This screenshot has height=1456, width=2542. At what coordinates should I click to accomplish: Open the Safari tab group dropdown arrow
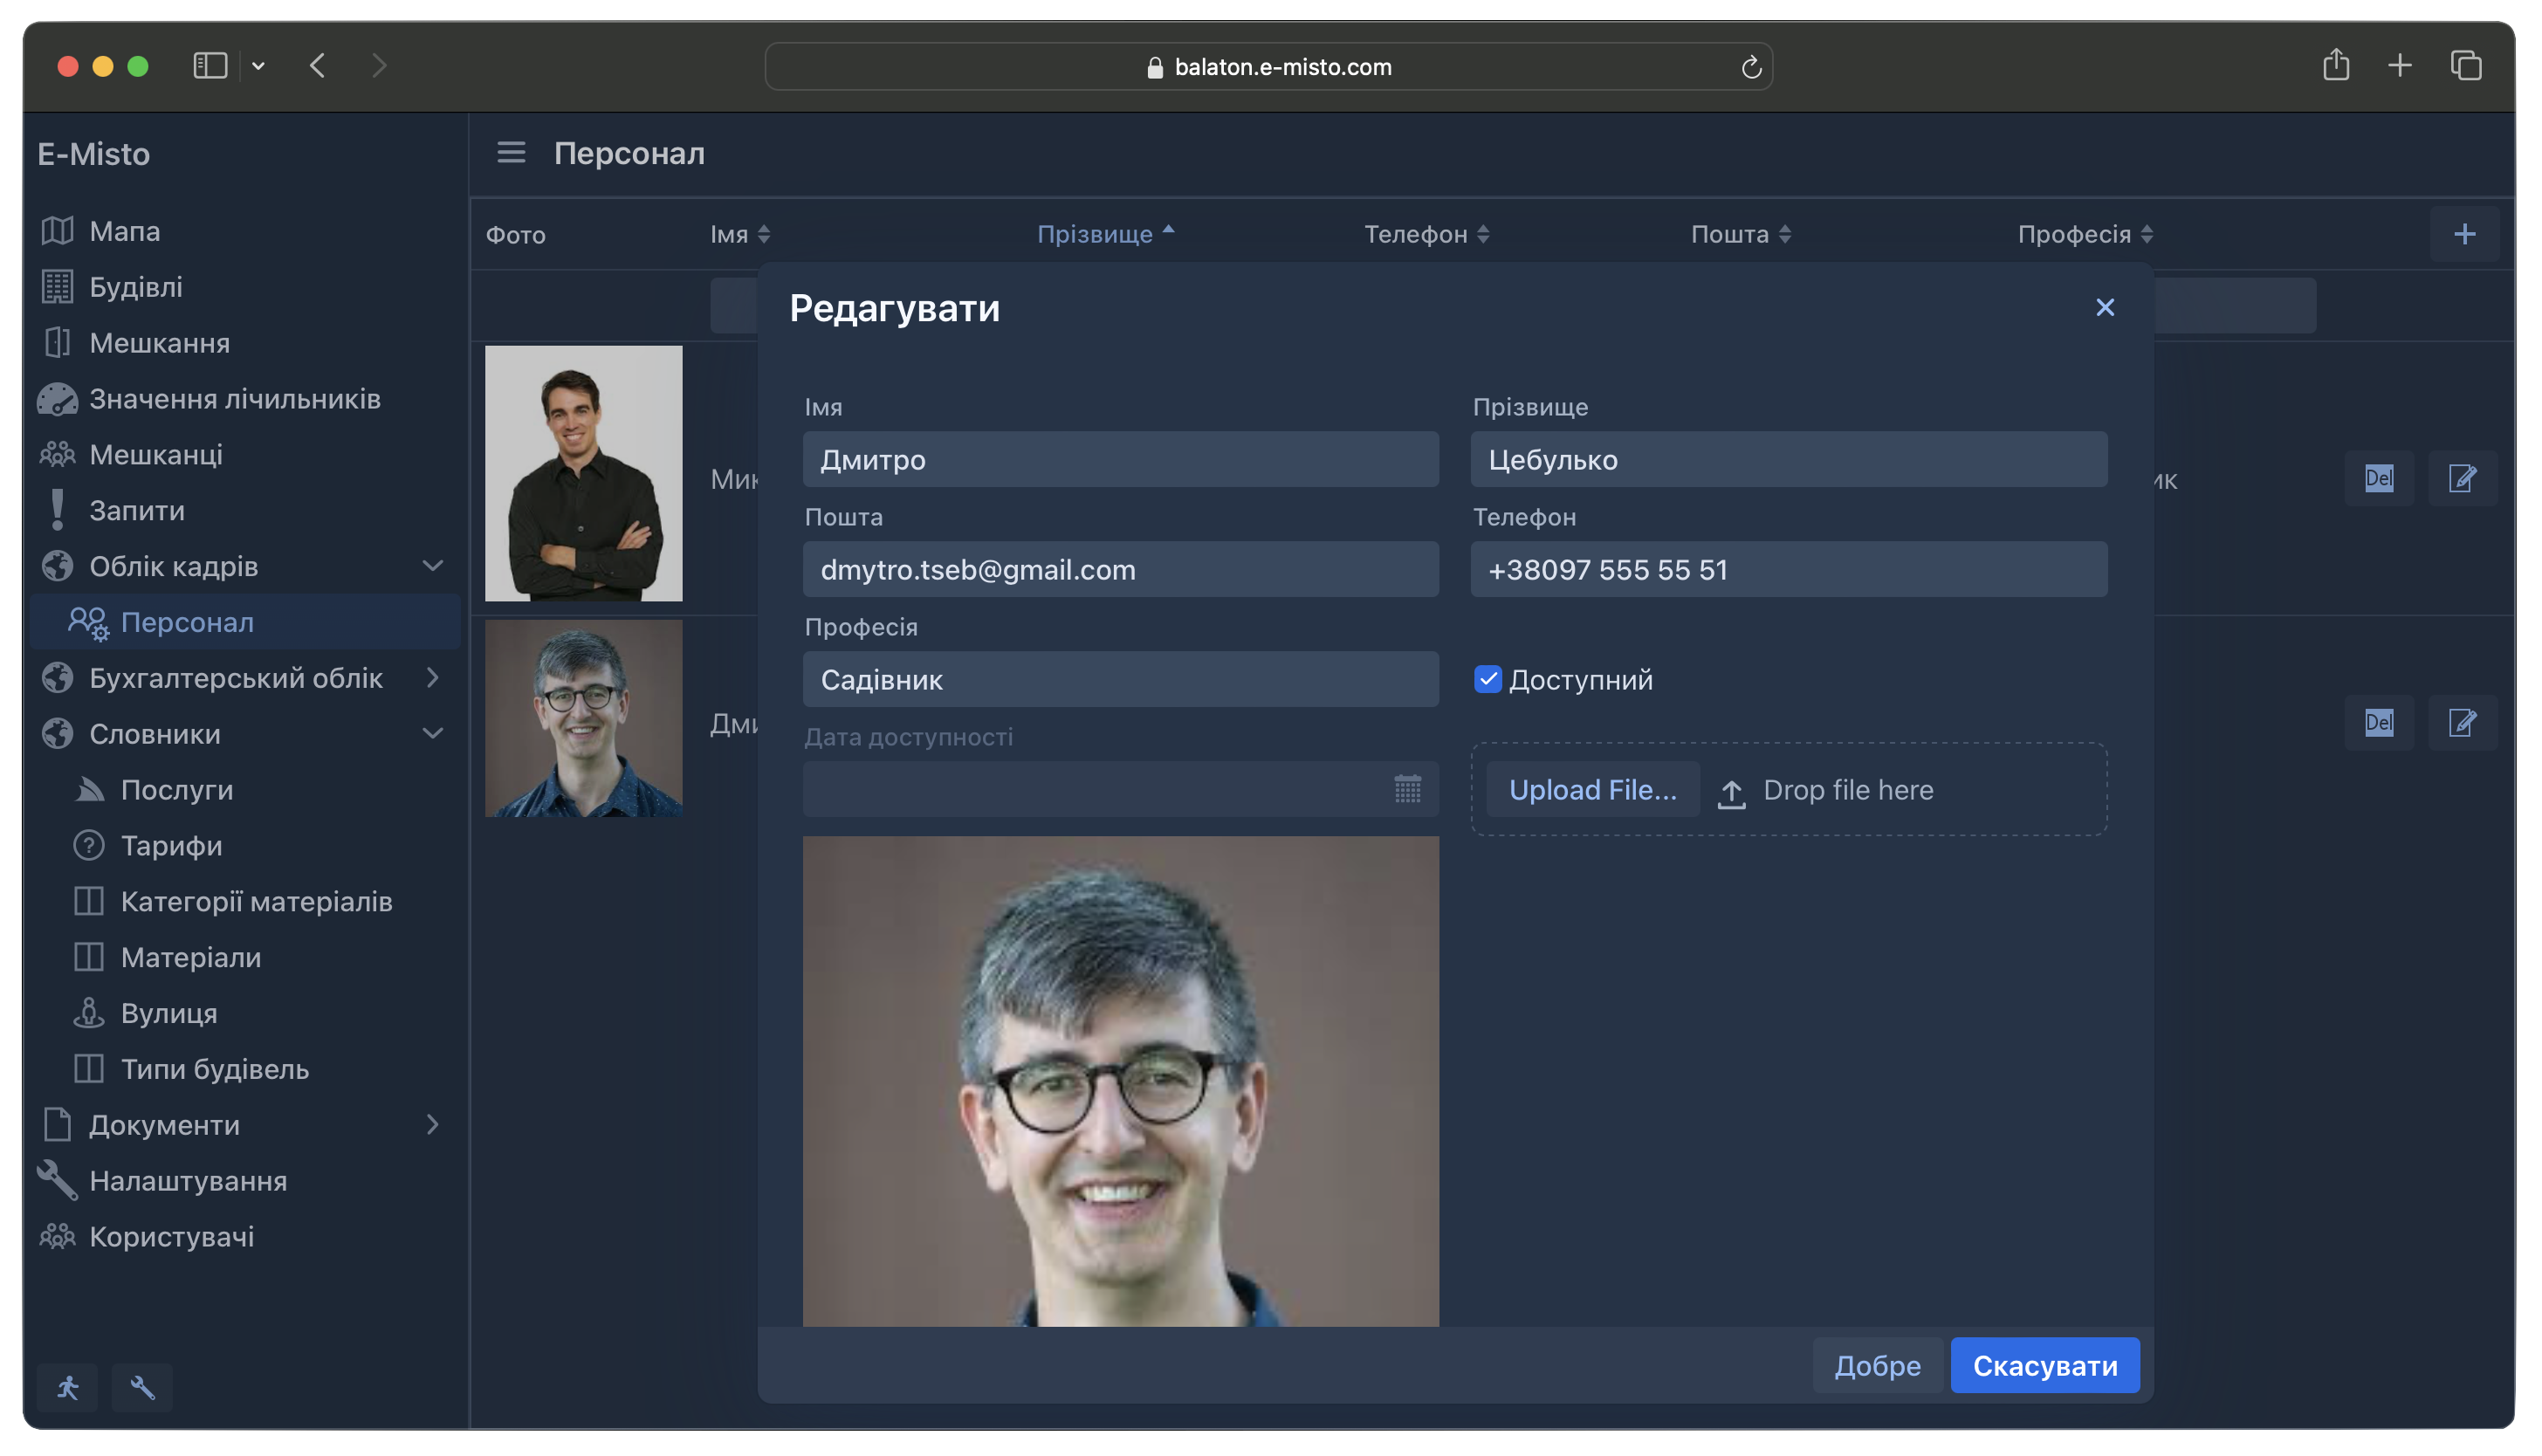[258, 66]
